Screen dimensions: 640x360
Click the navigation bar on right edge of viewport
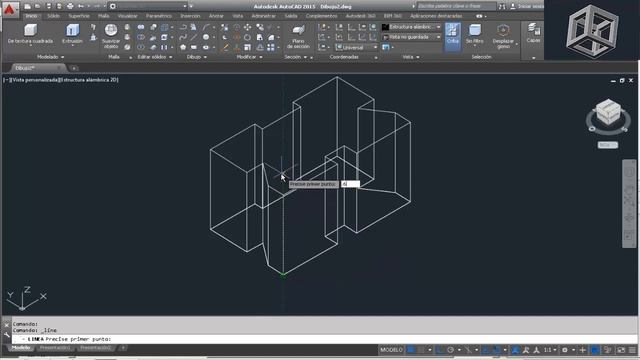[x=629, y=203]
